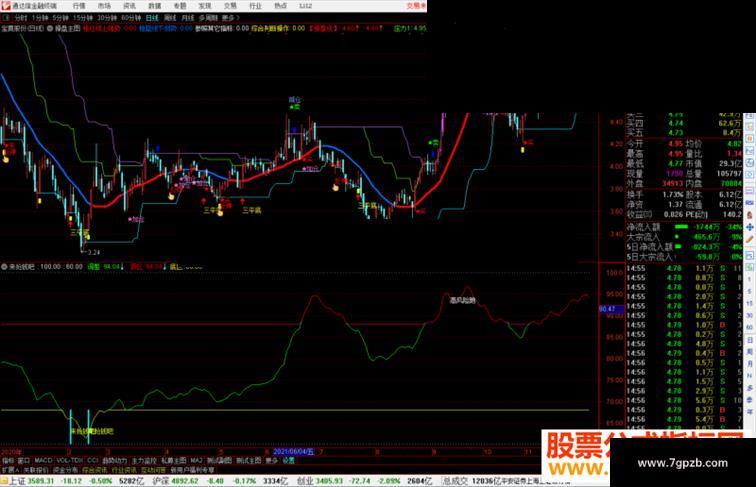The image size is (756, 487).
Task: Open the 市场 menu
Action: pos(104,6)
